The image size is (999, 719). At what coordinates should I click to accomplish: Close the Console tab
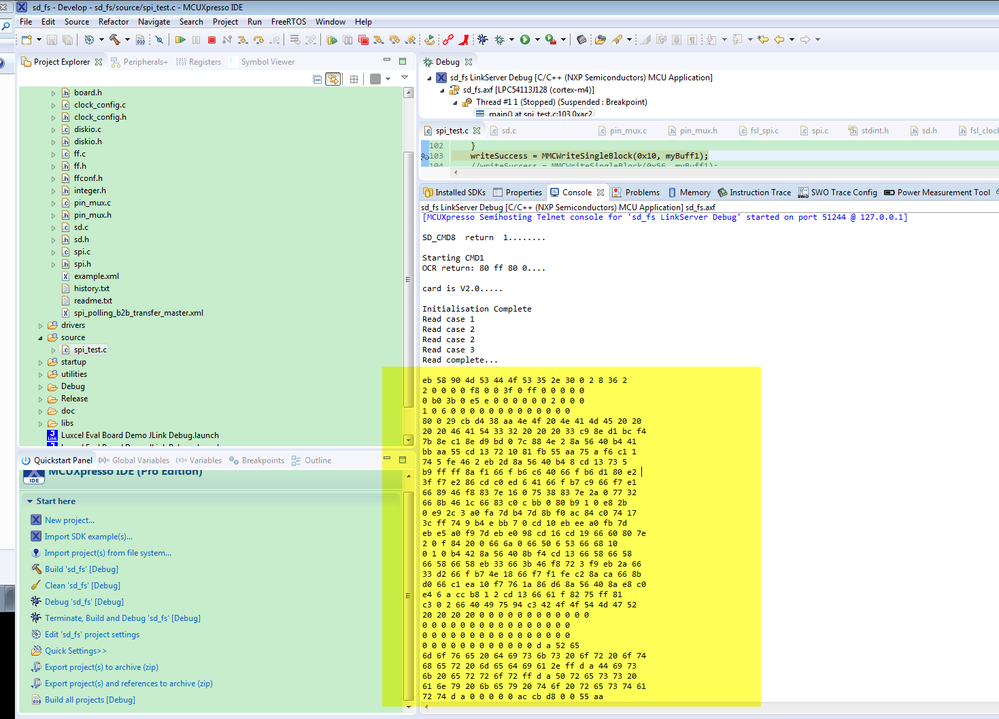point(600,192)
